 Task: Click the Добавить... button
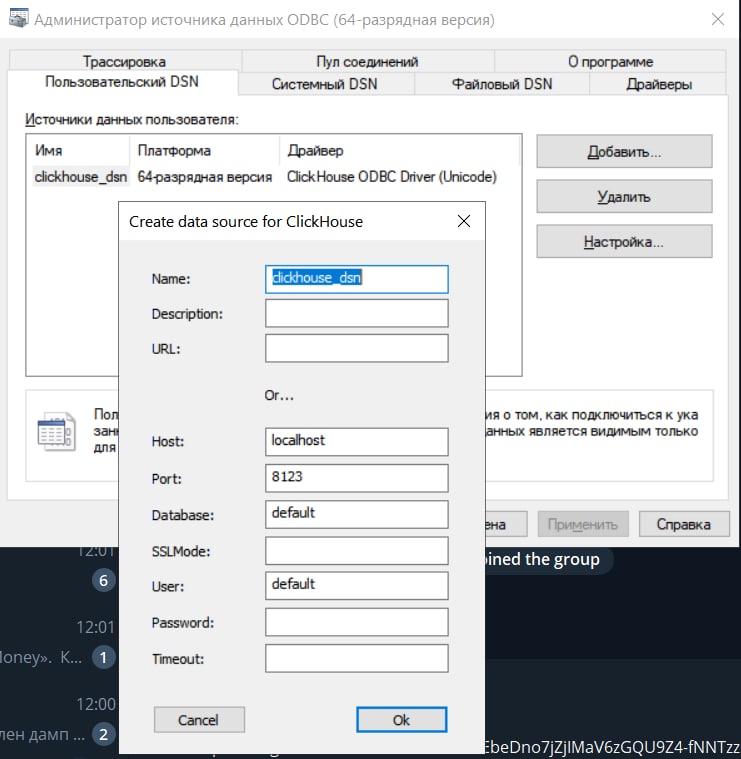[624, 152]
